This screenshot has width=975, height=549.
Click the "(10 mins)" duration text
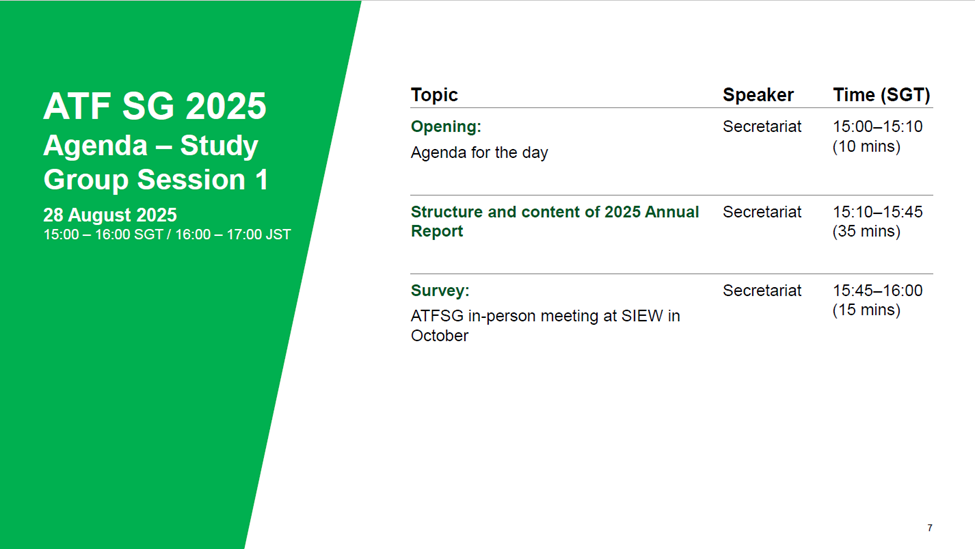866,147
